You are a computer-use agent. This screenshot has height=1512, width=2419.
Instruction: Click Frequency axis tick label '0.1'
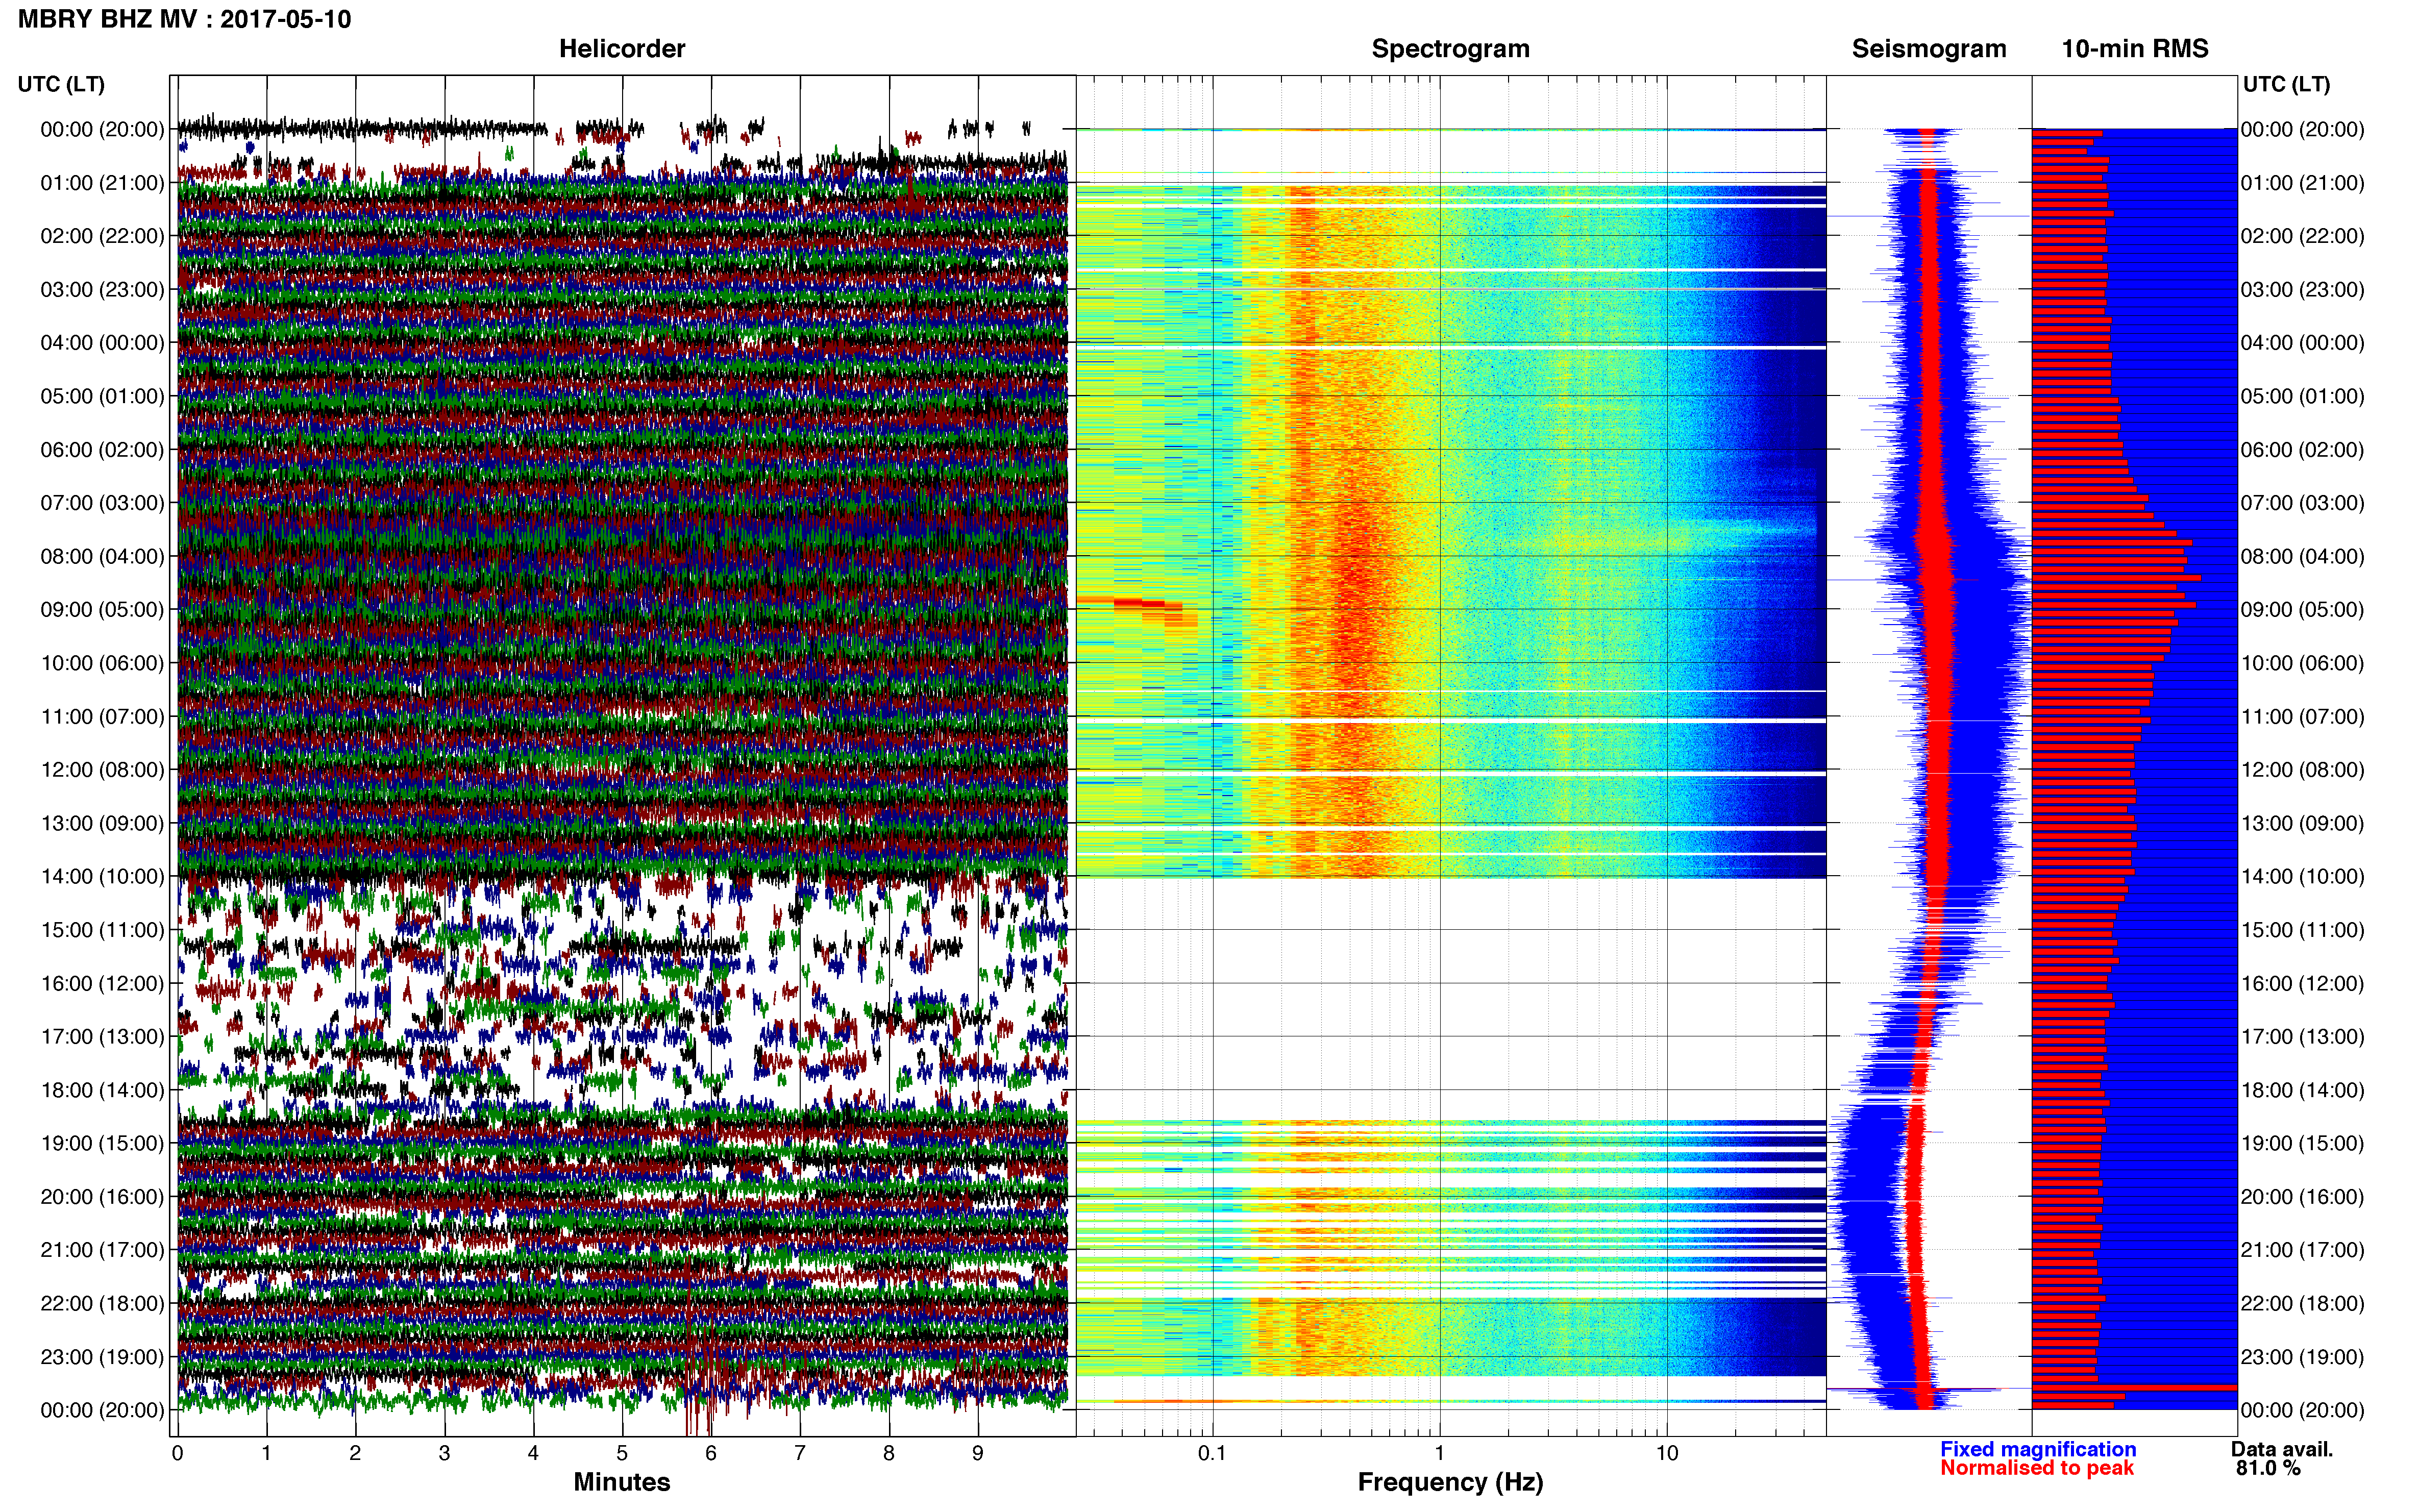1212,1454
